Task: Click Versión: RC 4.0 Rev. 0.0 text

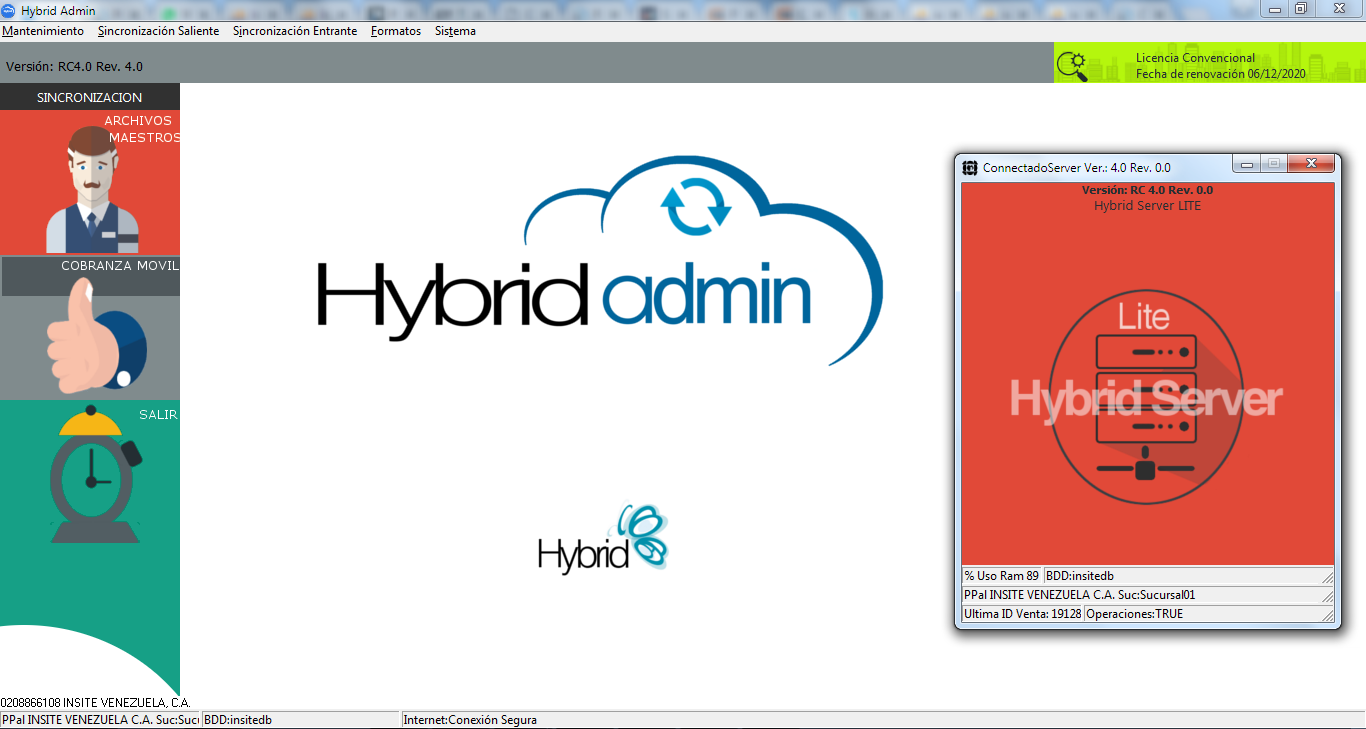Action: (x=1147, y=190)
